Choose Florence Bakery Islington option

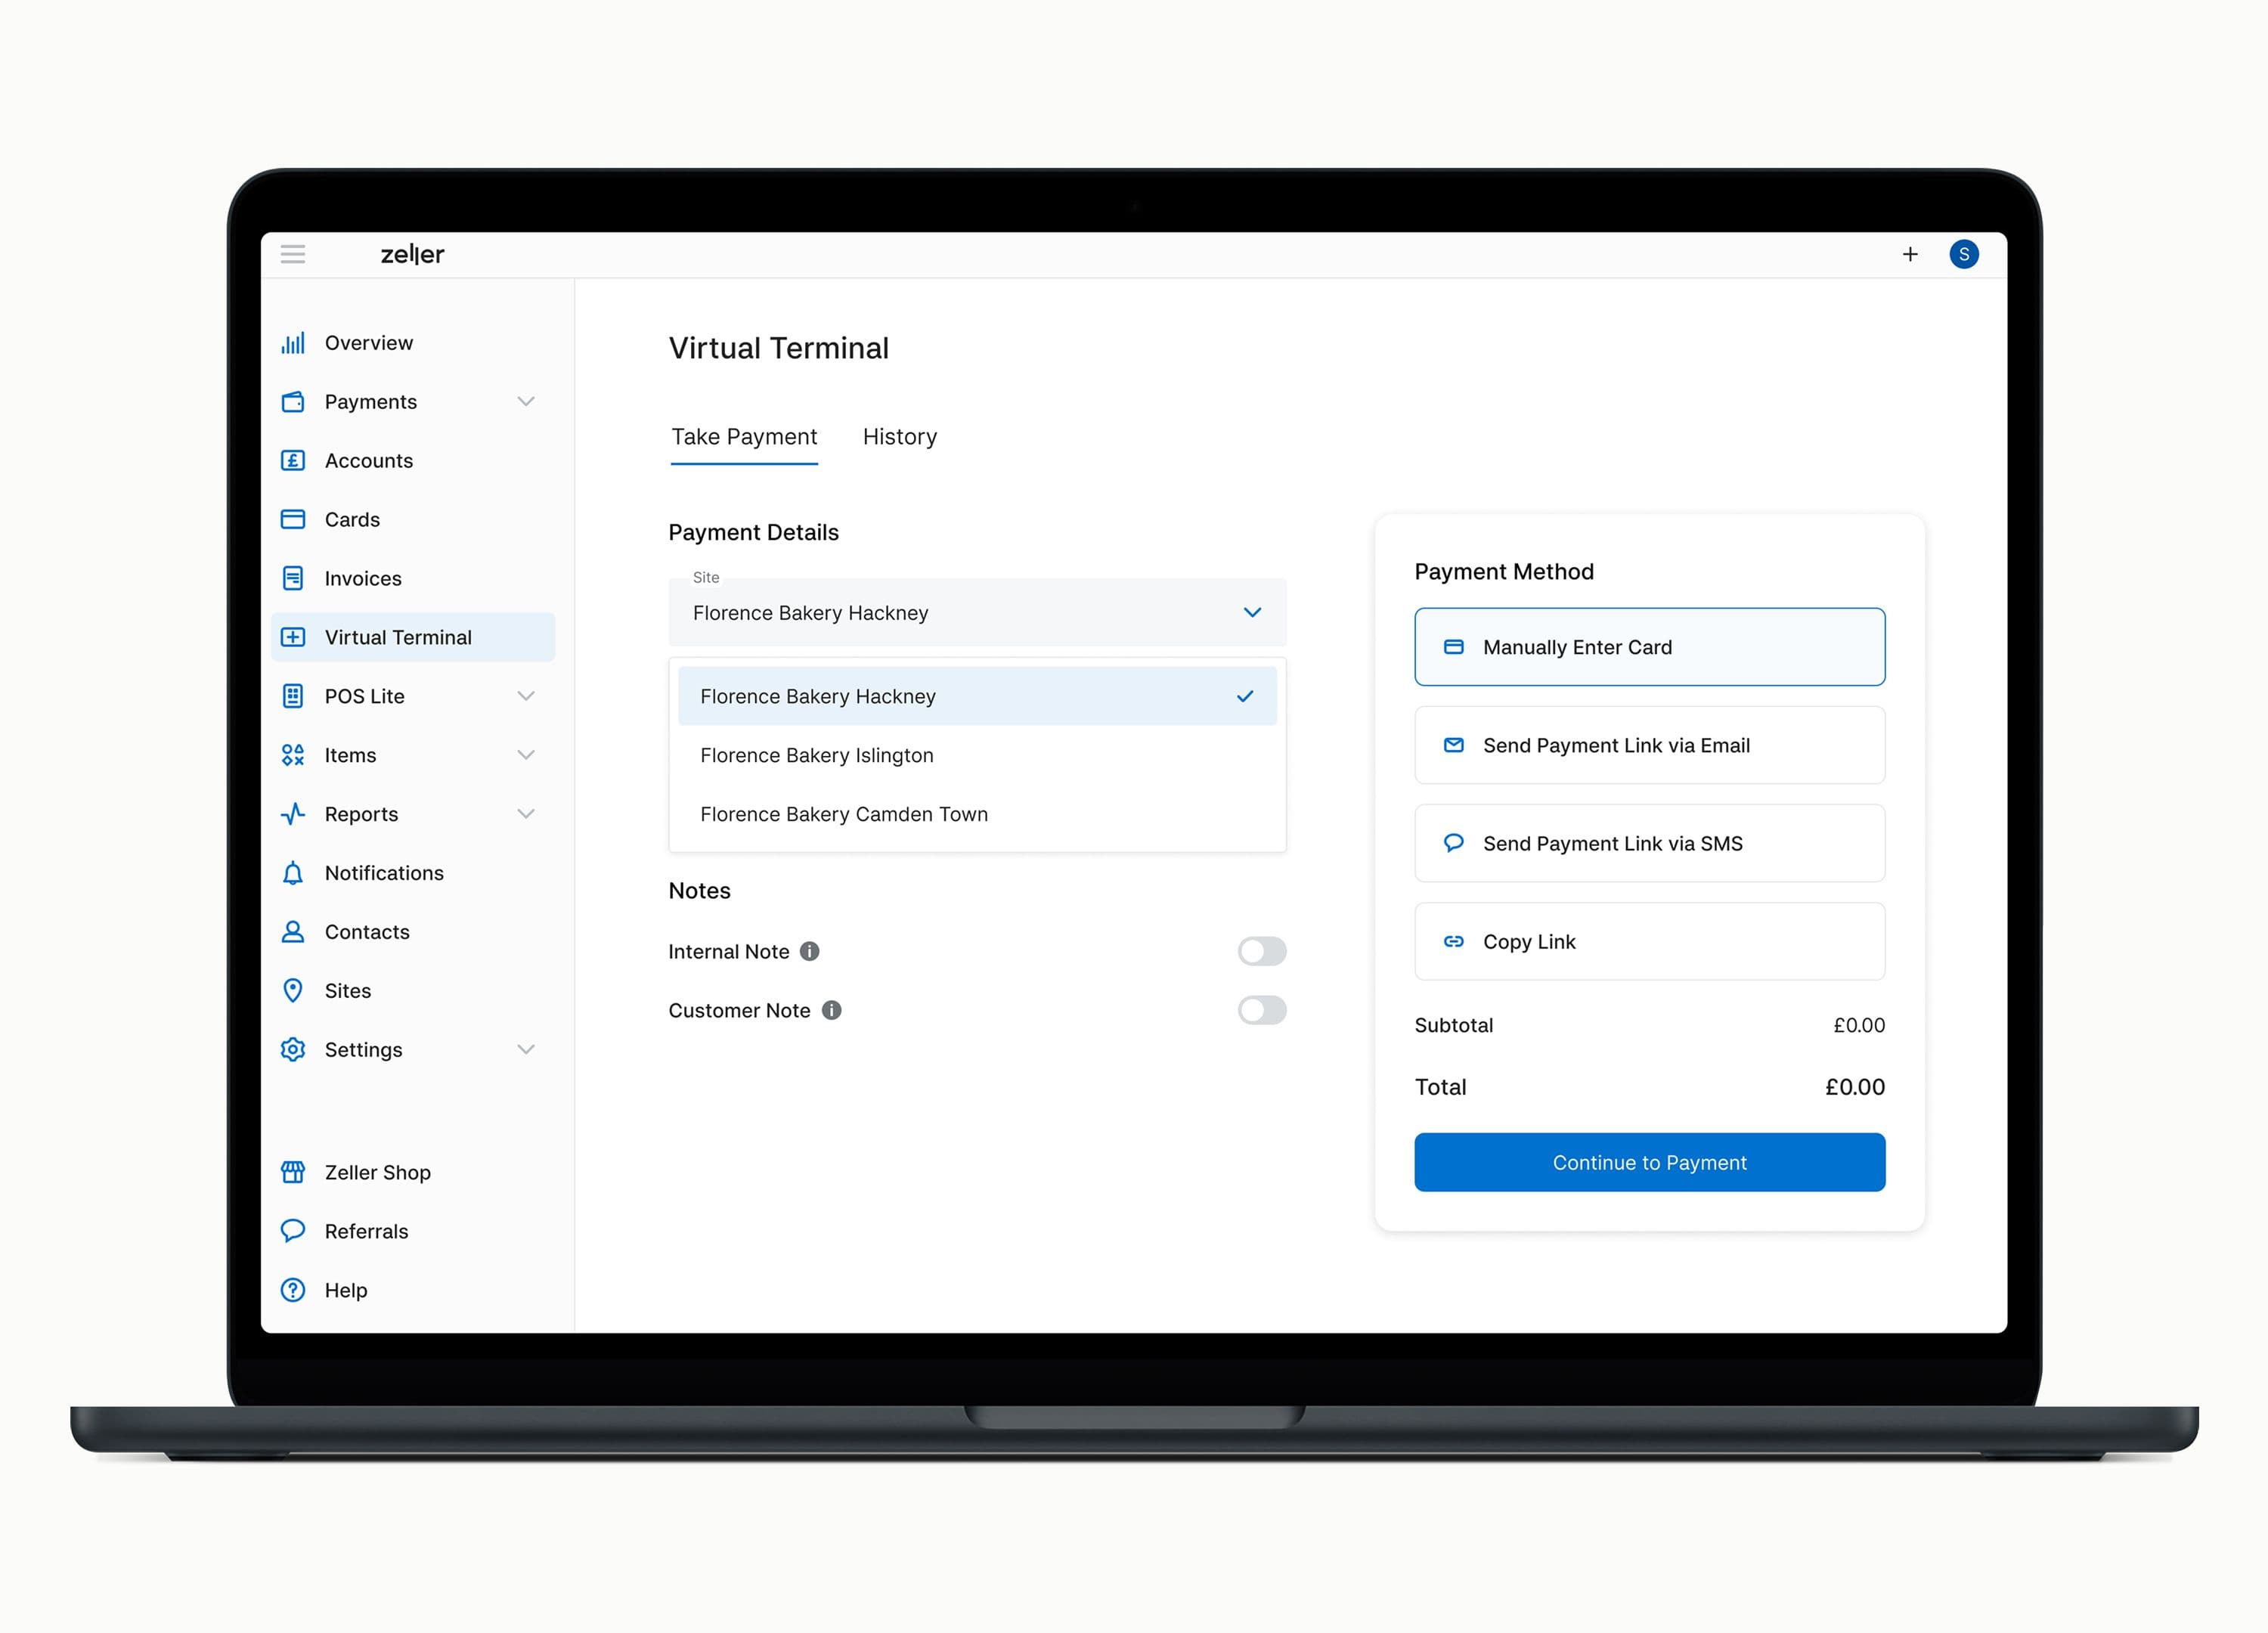(817, 755)
